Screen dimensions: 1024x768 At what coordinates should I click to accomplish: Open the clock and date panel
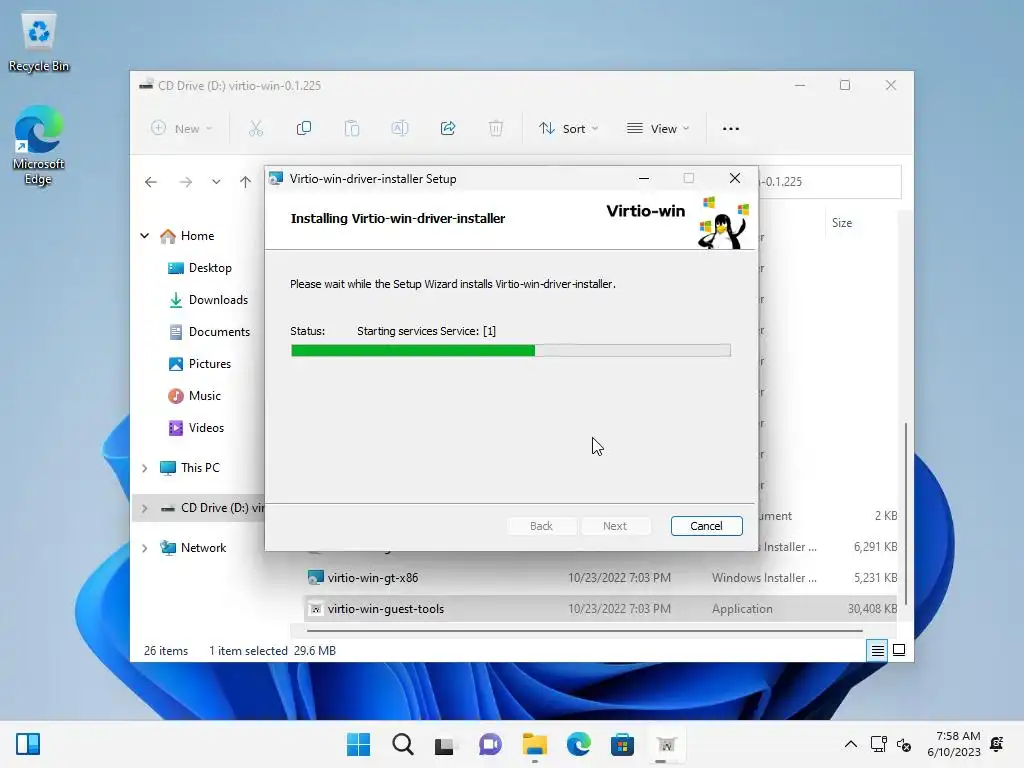click(953, 744)
